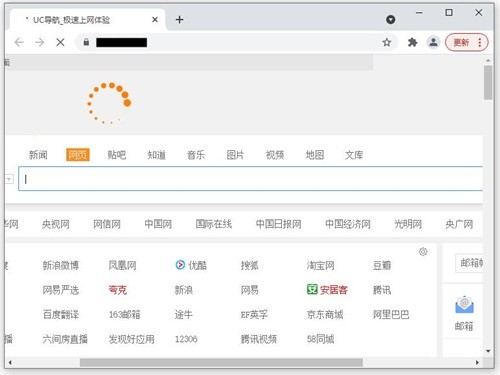Select the 贴吧 search tab
This screenshot has height=375, width=500.
pyautogui.click(x=117, y=155)
